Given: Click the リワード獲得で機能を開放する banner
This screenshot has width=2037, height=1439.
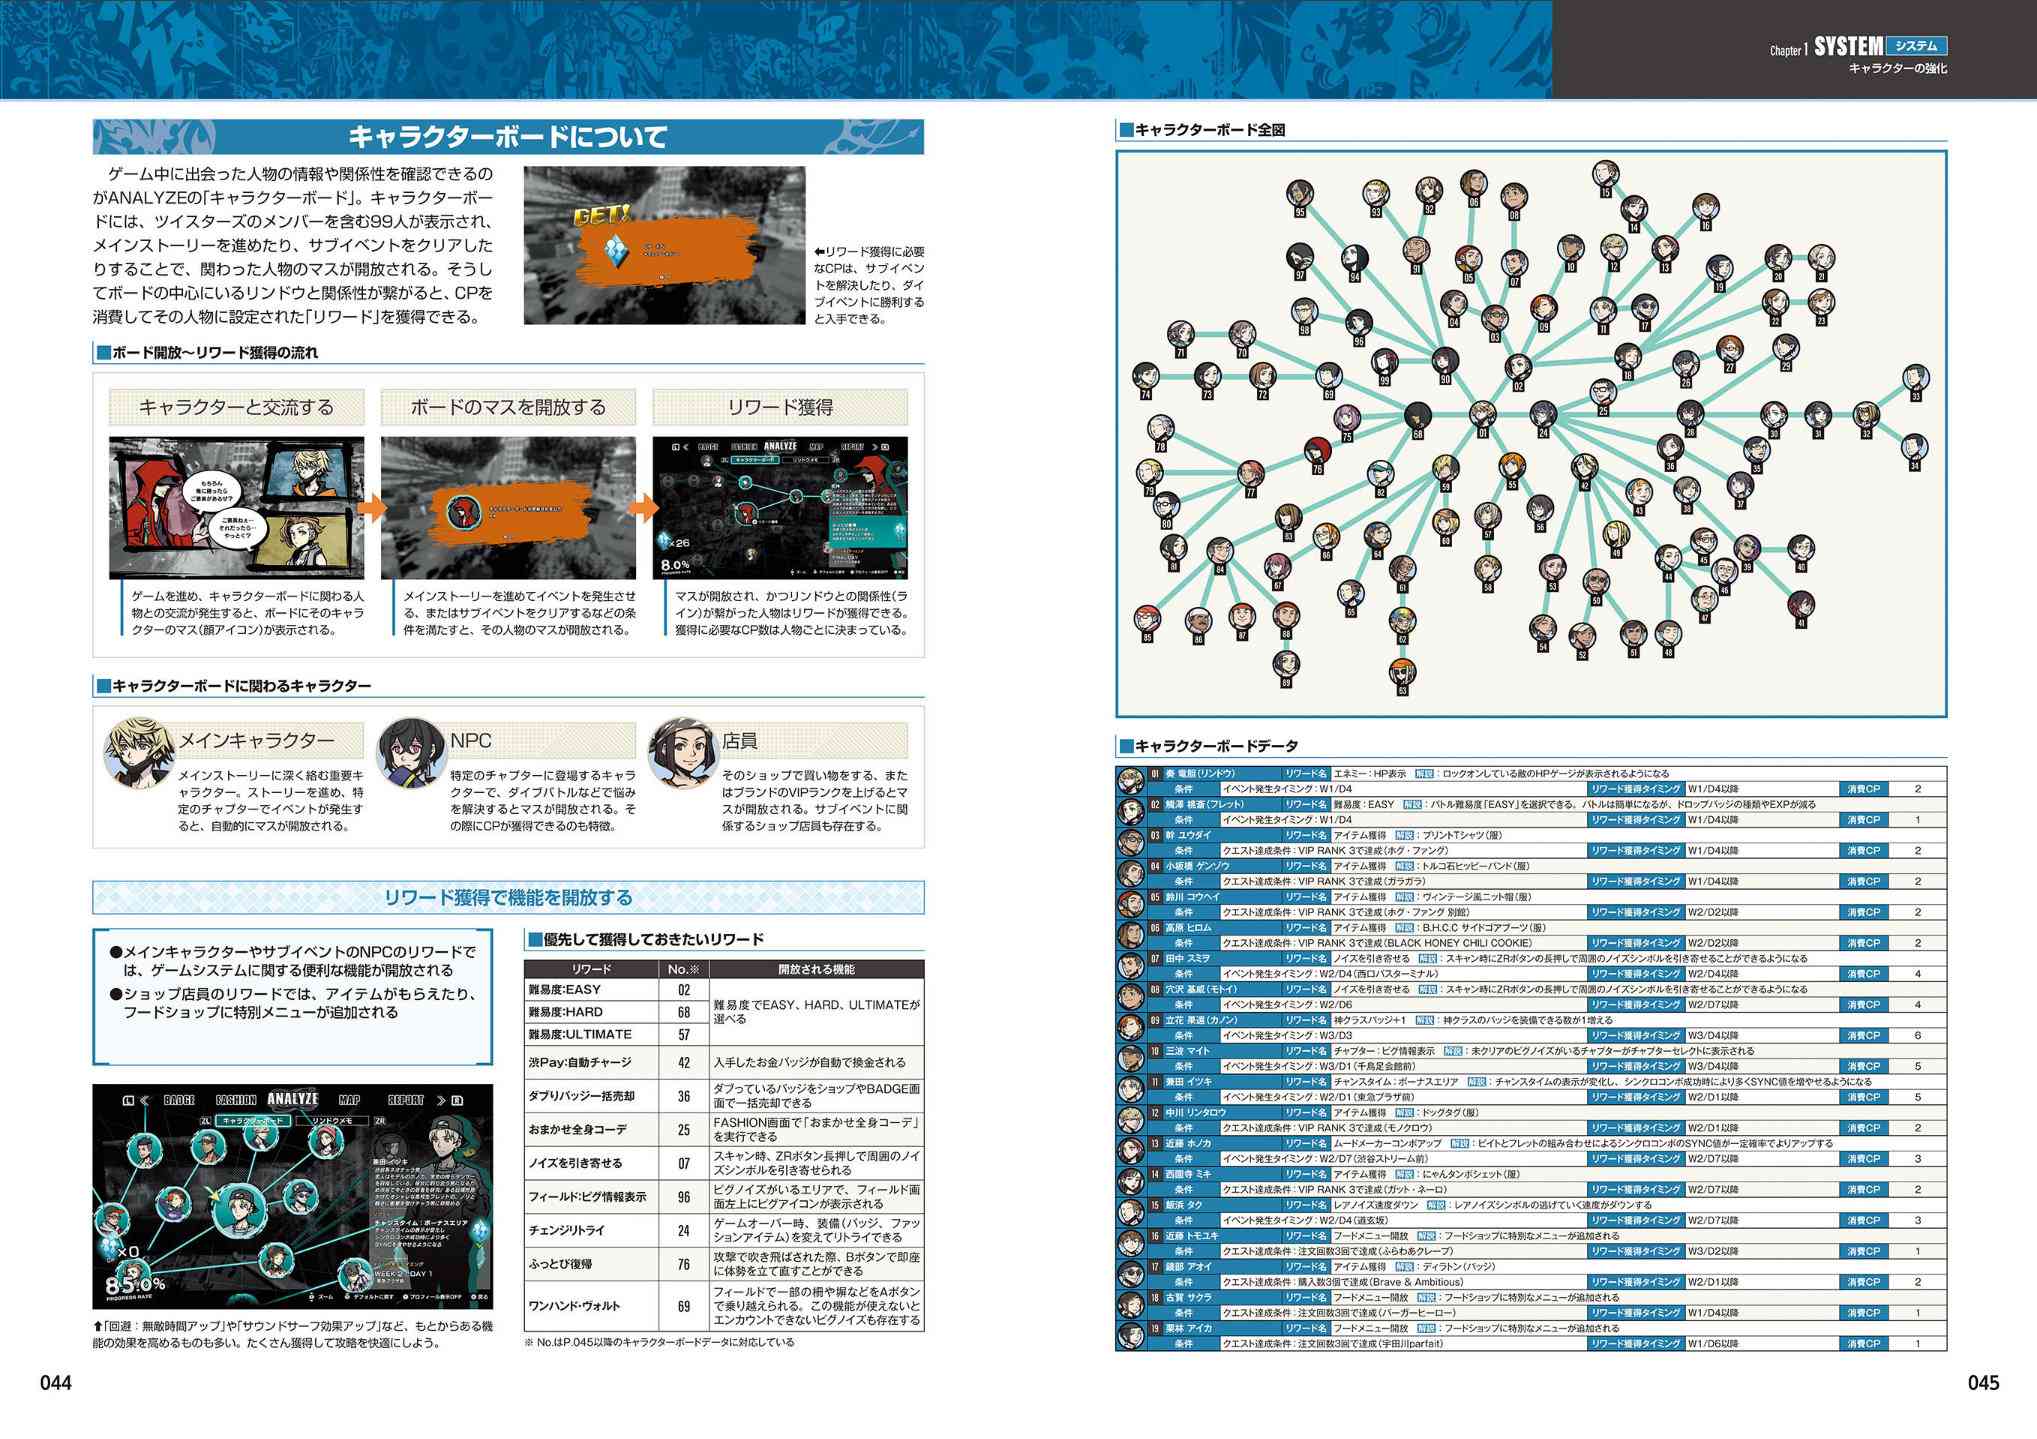Looking at the screenshot, I should click(508, 897).
